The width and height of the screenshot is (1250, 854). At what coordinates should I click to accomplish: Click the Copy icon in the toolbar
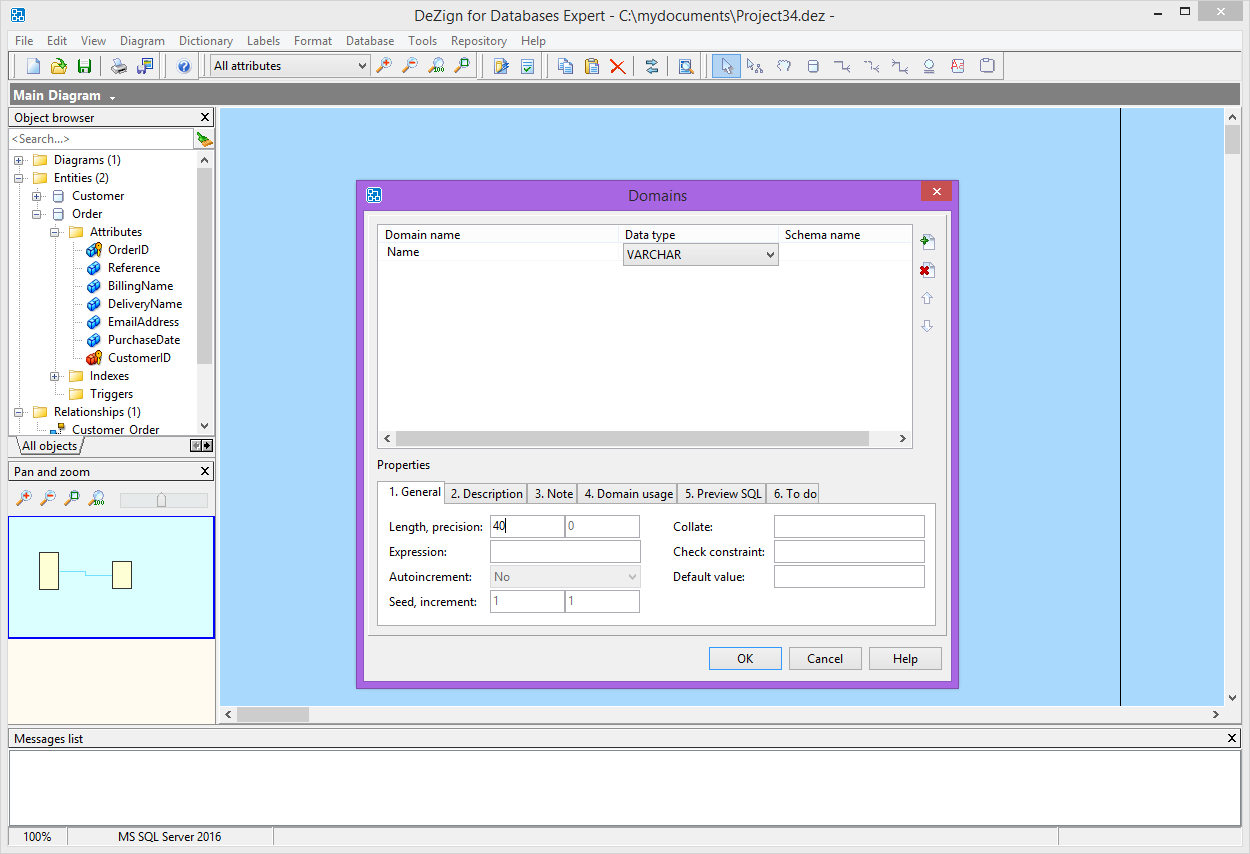tap(566, 66)
